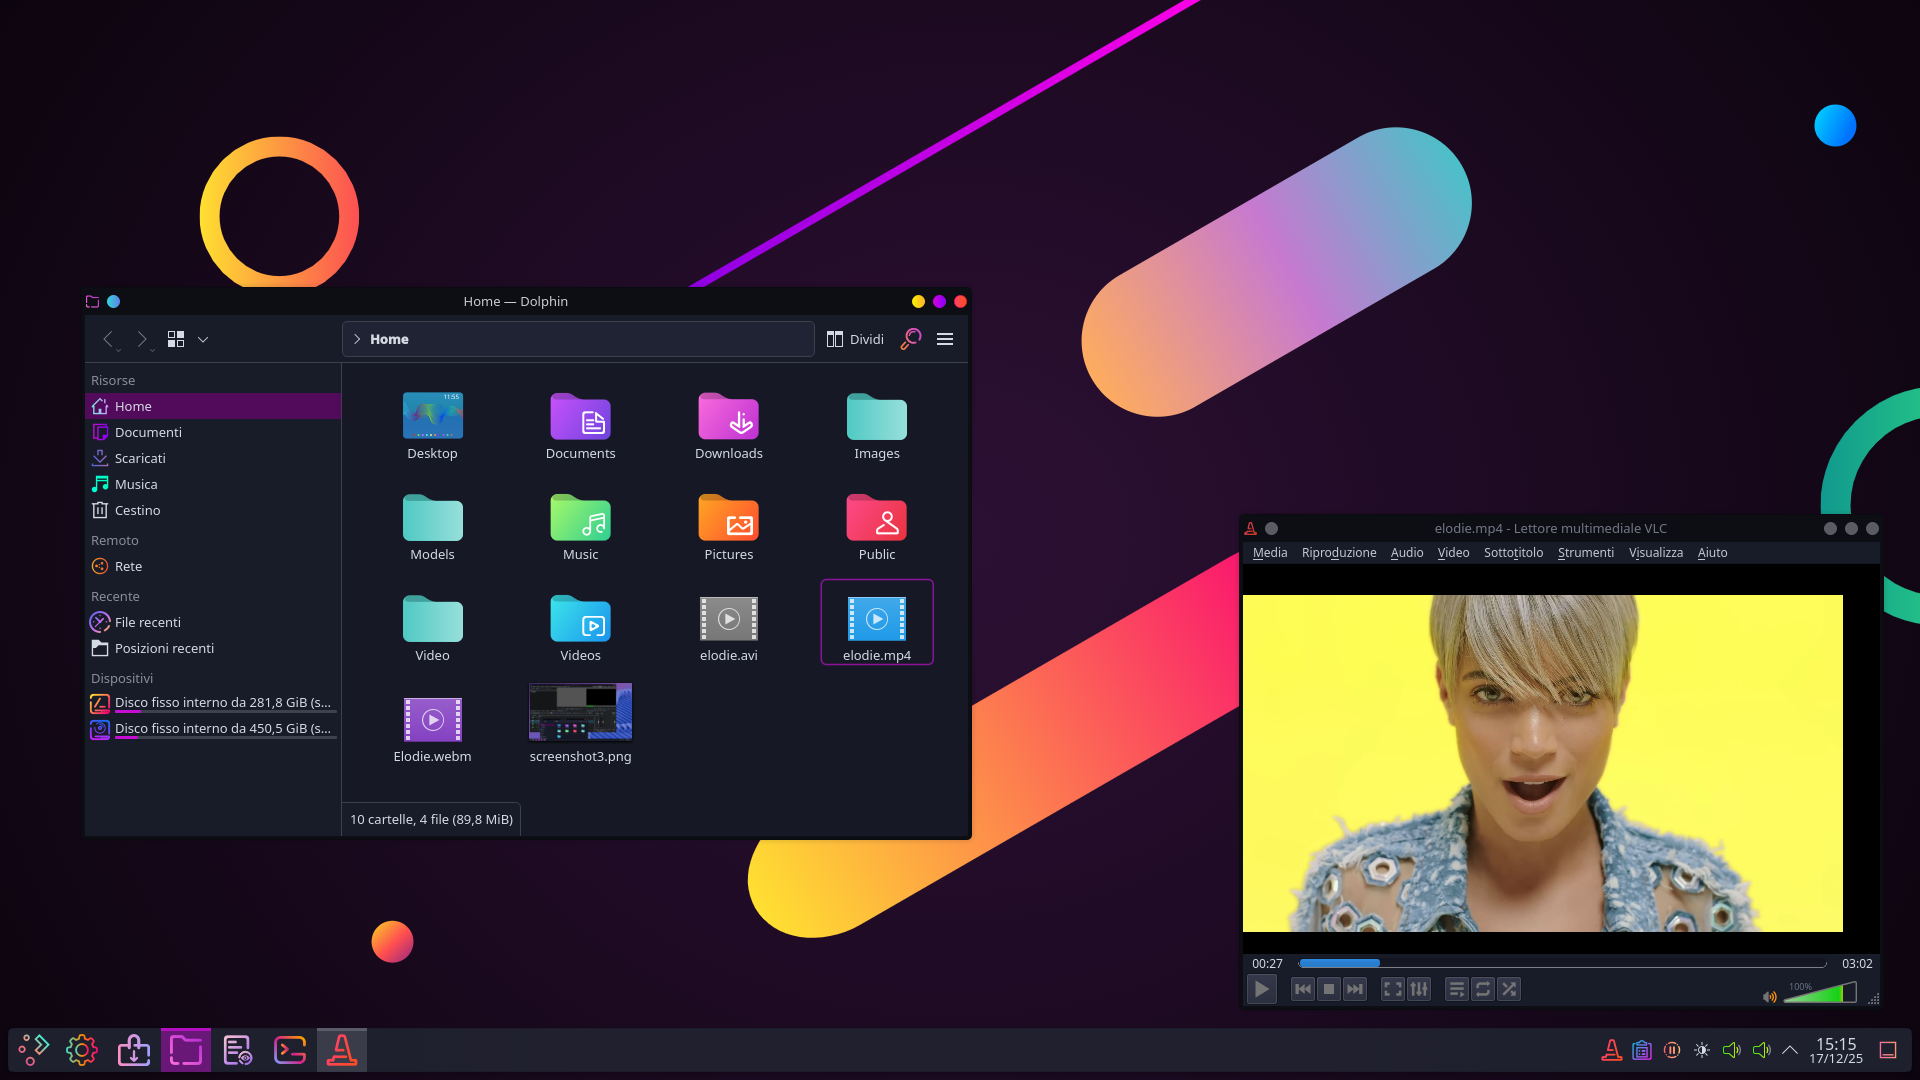Select the Elodie.webm file

point(432,720)
